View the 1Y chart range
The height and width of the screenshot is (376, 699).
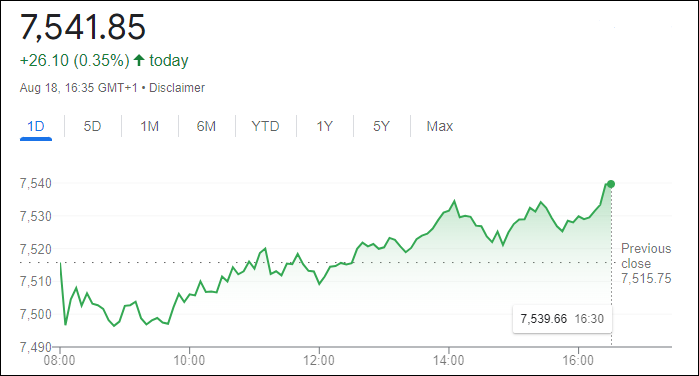pos(325,127)
